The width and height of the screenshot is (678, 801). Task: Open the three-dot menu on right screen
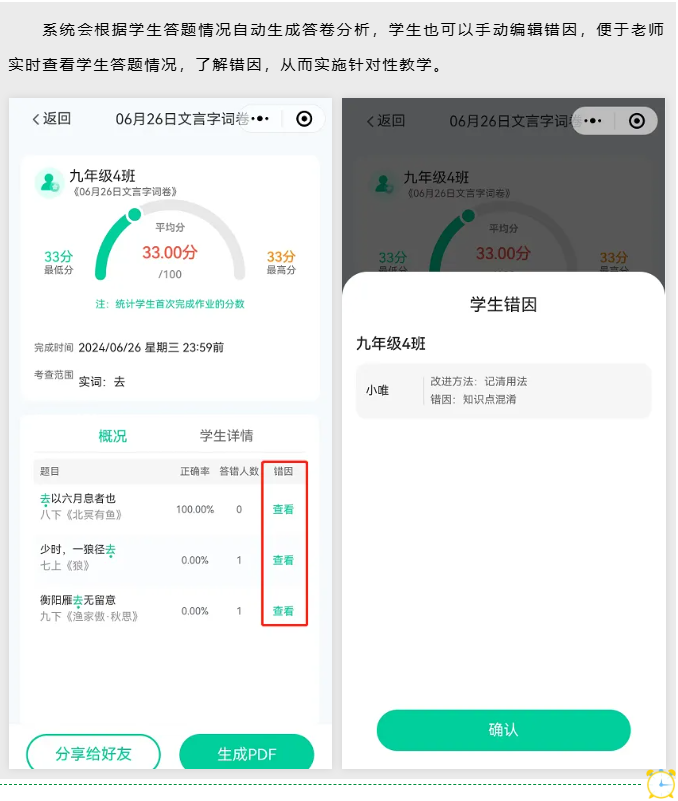coord(593,121)
